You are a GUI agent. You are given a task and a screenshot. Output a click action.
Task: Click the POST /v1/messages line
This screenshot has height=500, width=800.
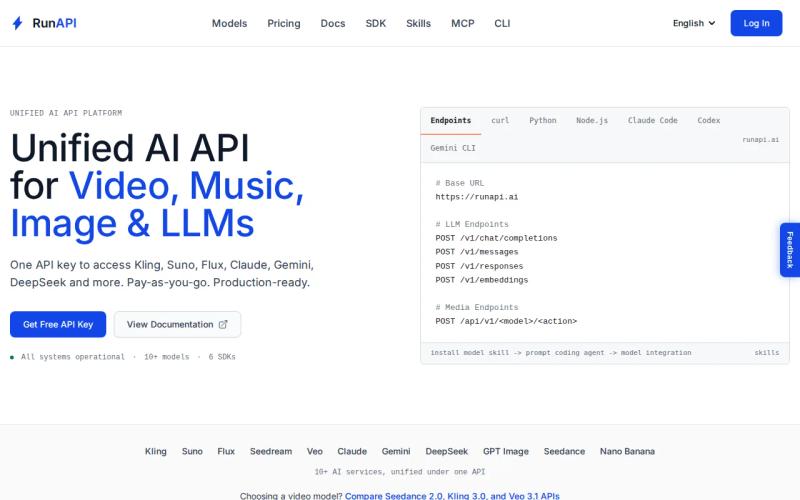tap(477, 252)
